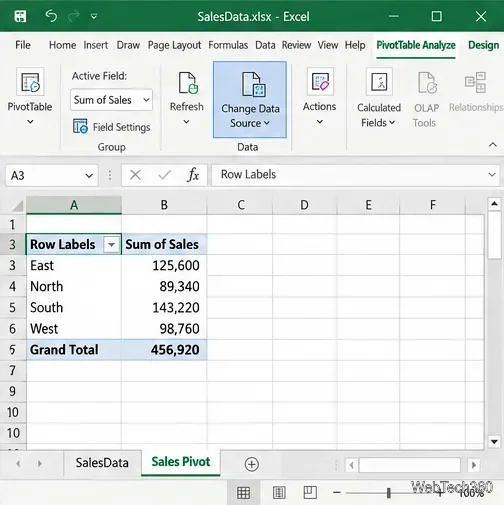The height and width of the screenshot is (505, 504).
Task: Select the East cell
Action: [74, 265]
